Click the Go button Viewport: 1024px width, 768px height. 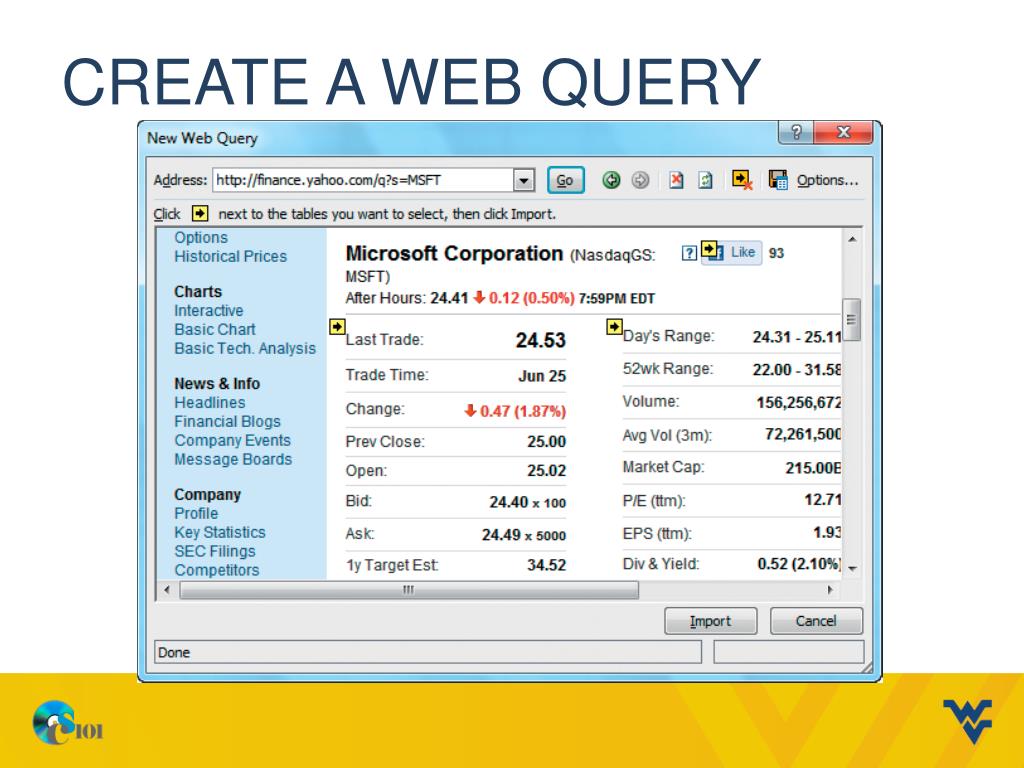click(x=565, y=180)
